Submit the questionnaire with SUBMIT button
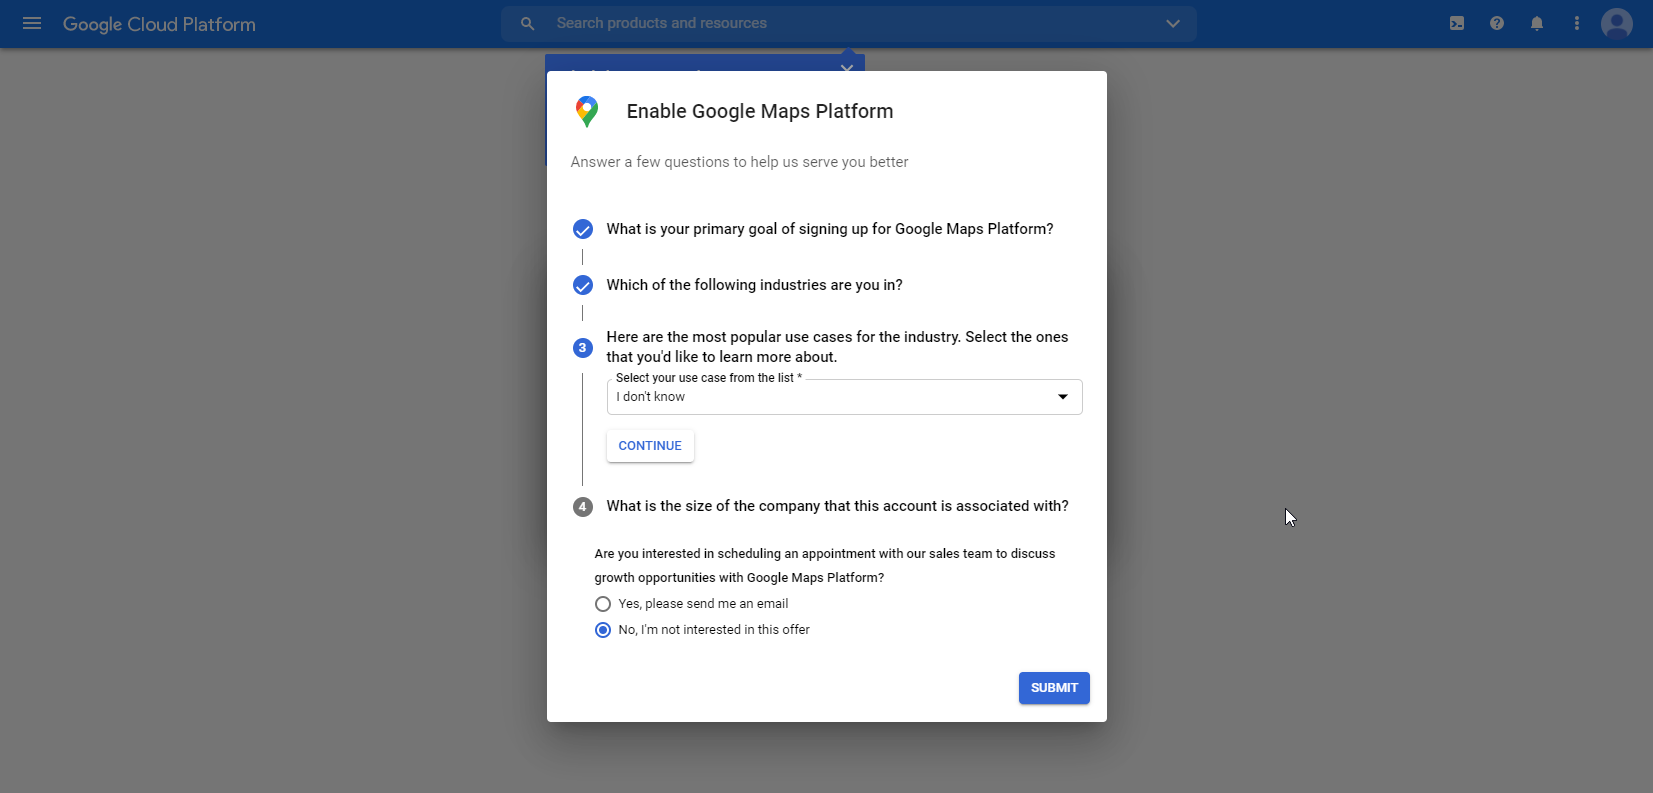Viewport: 1653px width, 793px height. [x=1054, y=688]
